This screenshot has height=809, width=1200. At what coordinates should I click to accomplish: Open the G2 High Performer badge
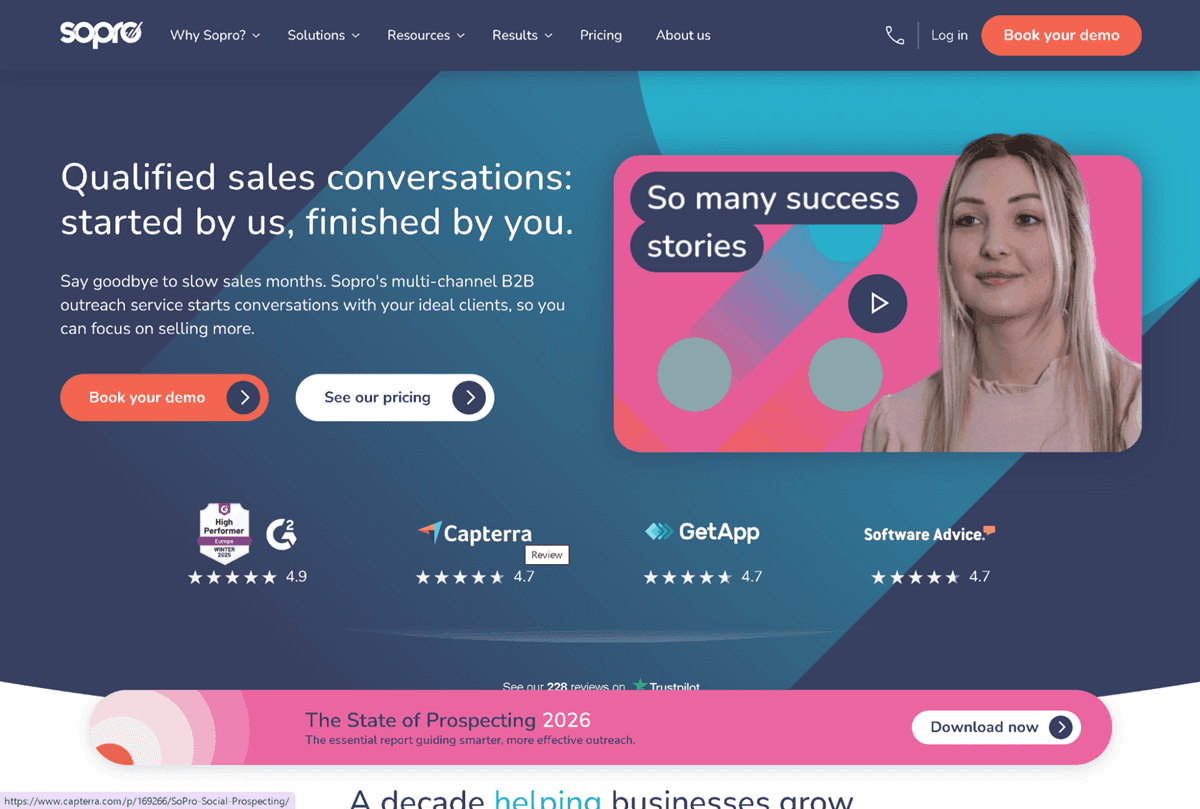click(224, 533)
